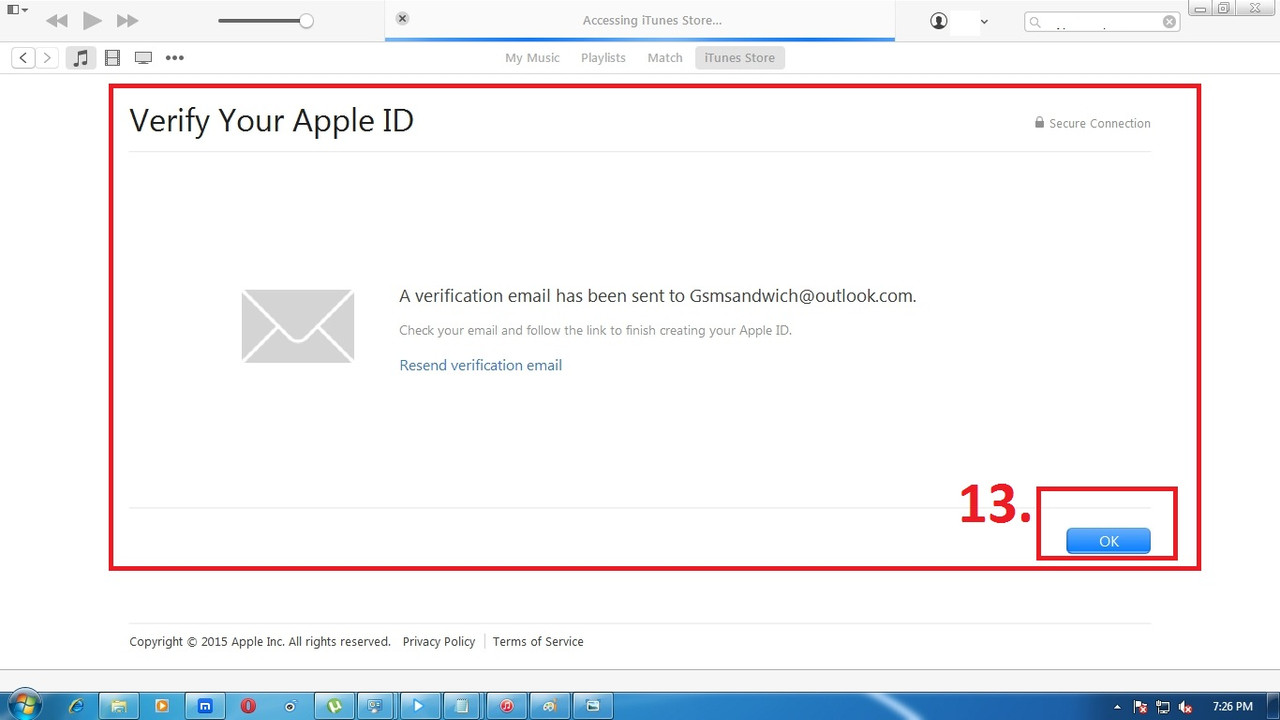Click the iTunes search field
This screenshot has width=1280, height=720.
click(x=1102, y=22)
